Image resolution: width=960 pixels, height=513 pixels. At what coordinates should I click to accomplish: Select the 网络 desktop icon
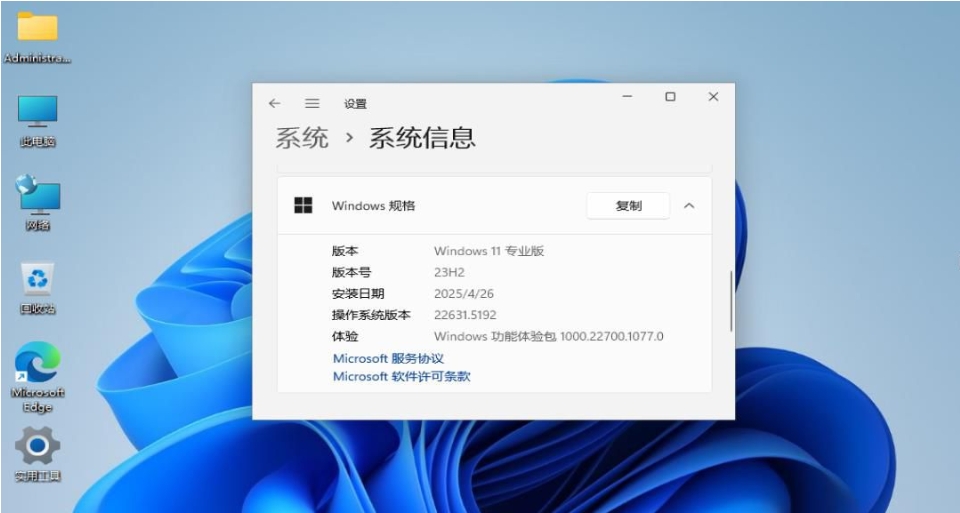[38, 195]
